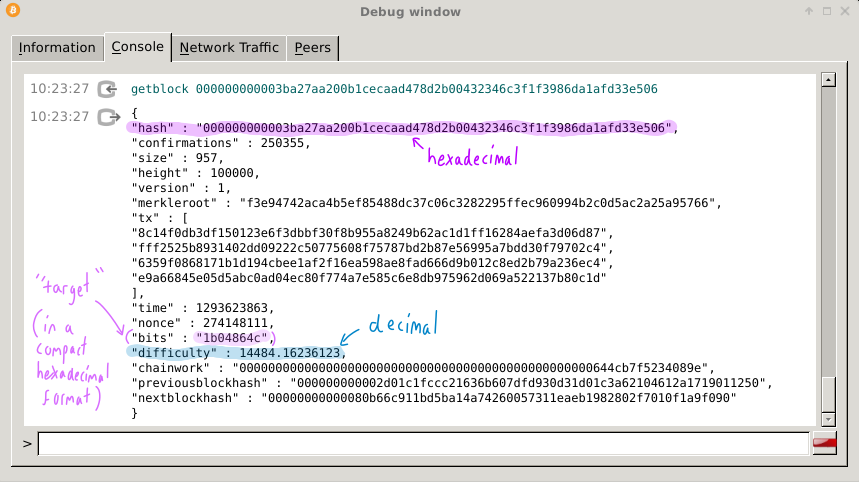Go to the Peers tab

313,48
